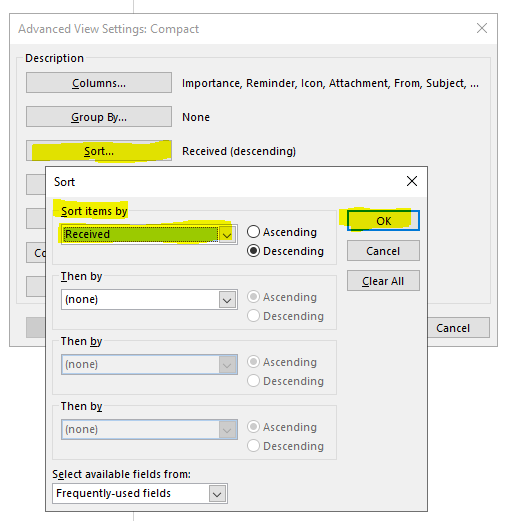This screenshot has width=519, height=521.
Task: Click the Sort dialog title bar
Action: click(223, 182)
